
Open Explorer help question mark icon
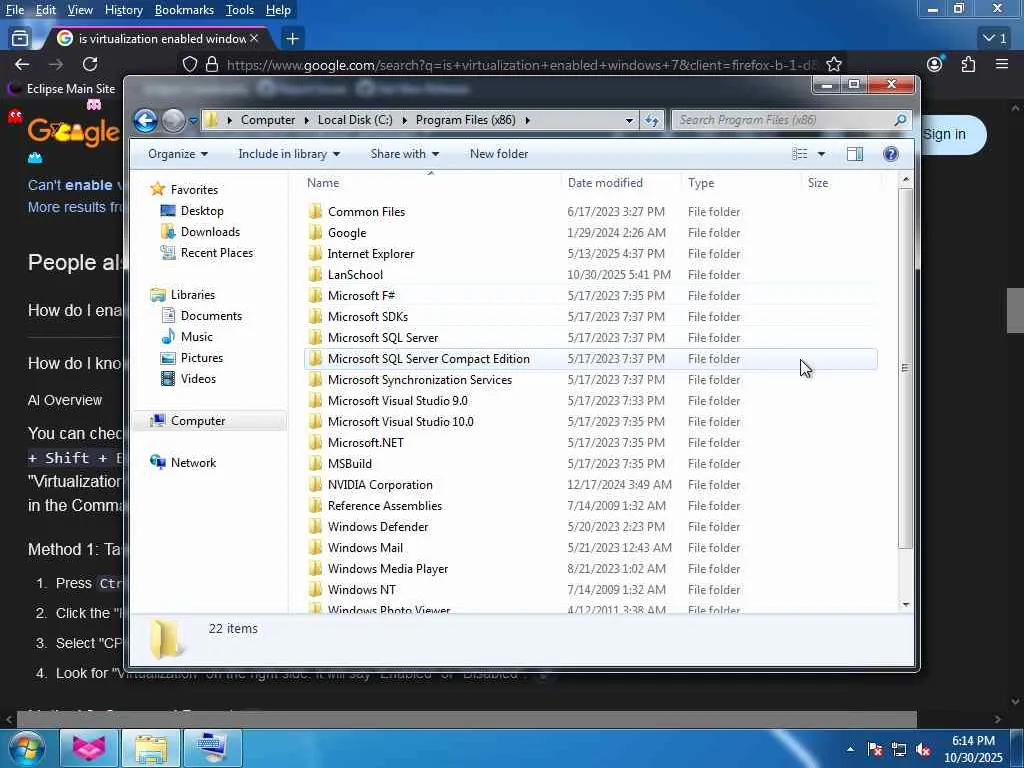[x=890, y=154]
